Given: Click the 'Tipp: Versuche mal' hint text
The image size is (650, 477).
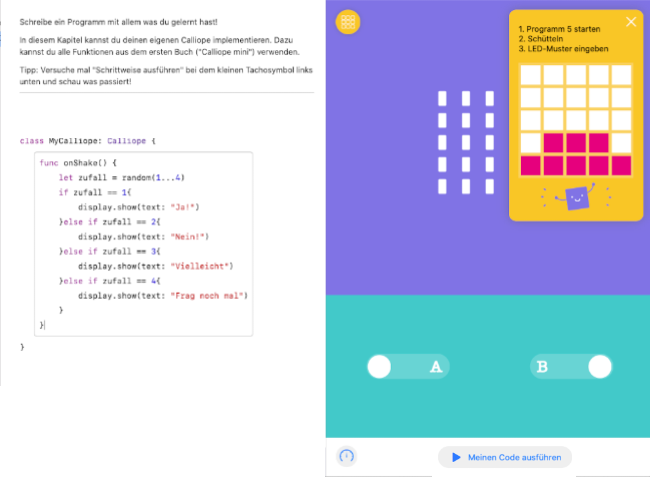Looking at the screenshot, I should (x=166, y=76).
